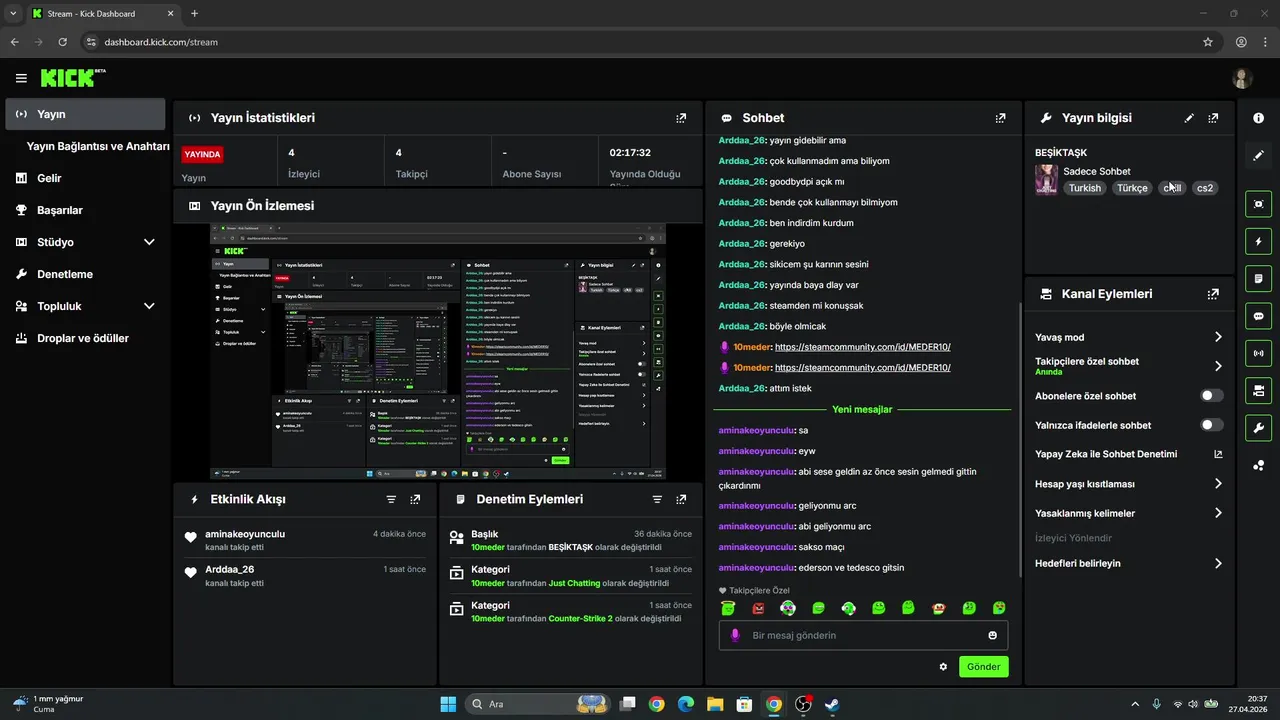Toggle the stream preview widget icon in right sidebar

pos(1258,204)
